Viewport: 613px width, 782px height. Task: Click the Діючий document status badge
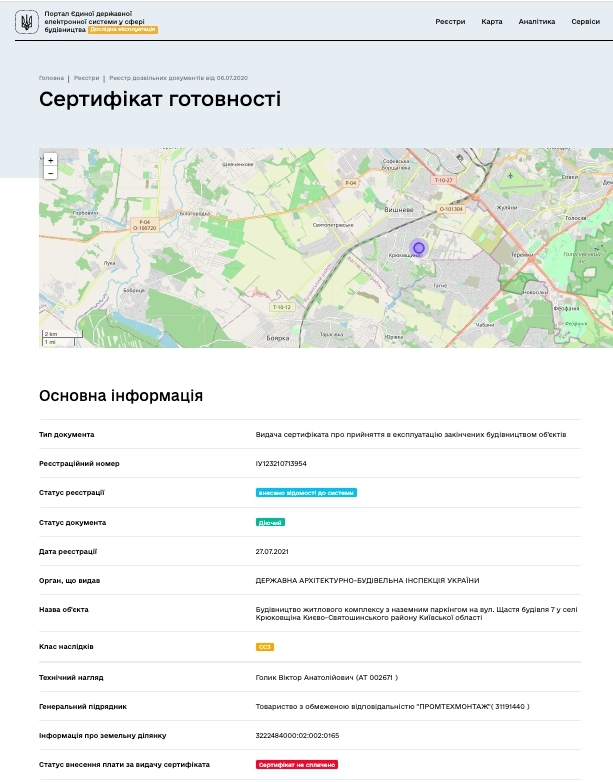(x=270, y=523)
